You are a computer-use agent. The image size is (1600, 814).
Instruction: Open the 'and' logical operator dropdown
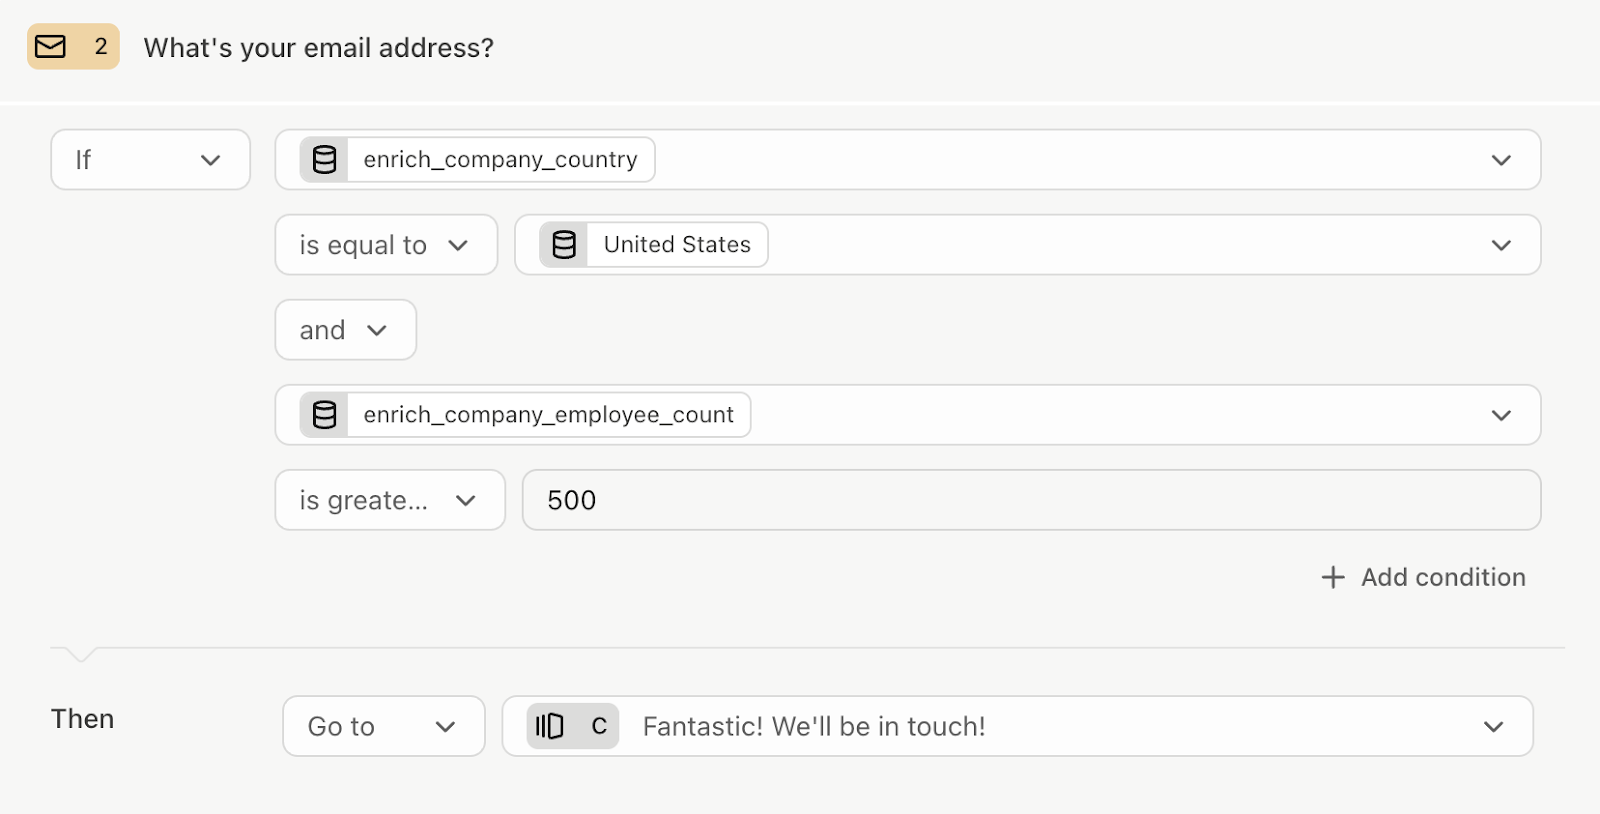point(345,330)
